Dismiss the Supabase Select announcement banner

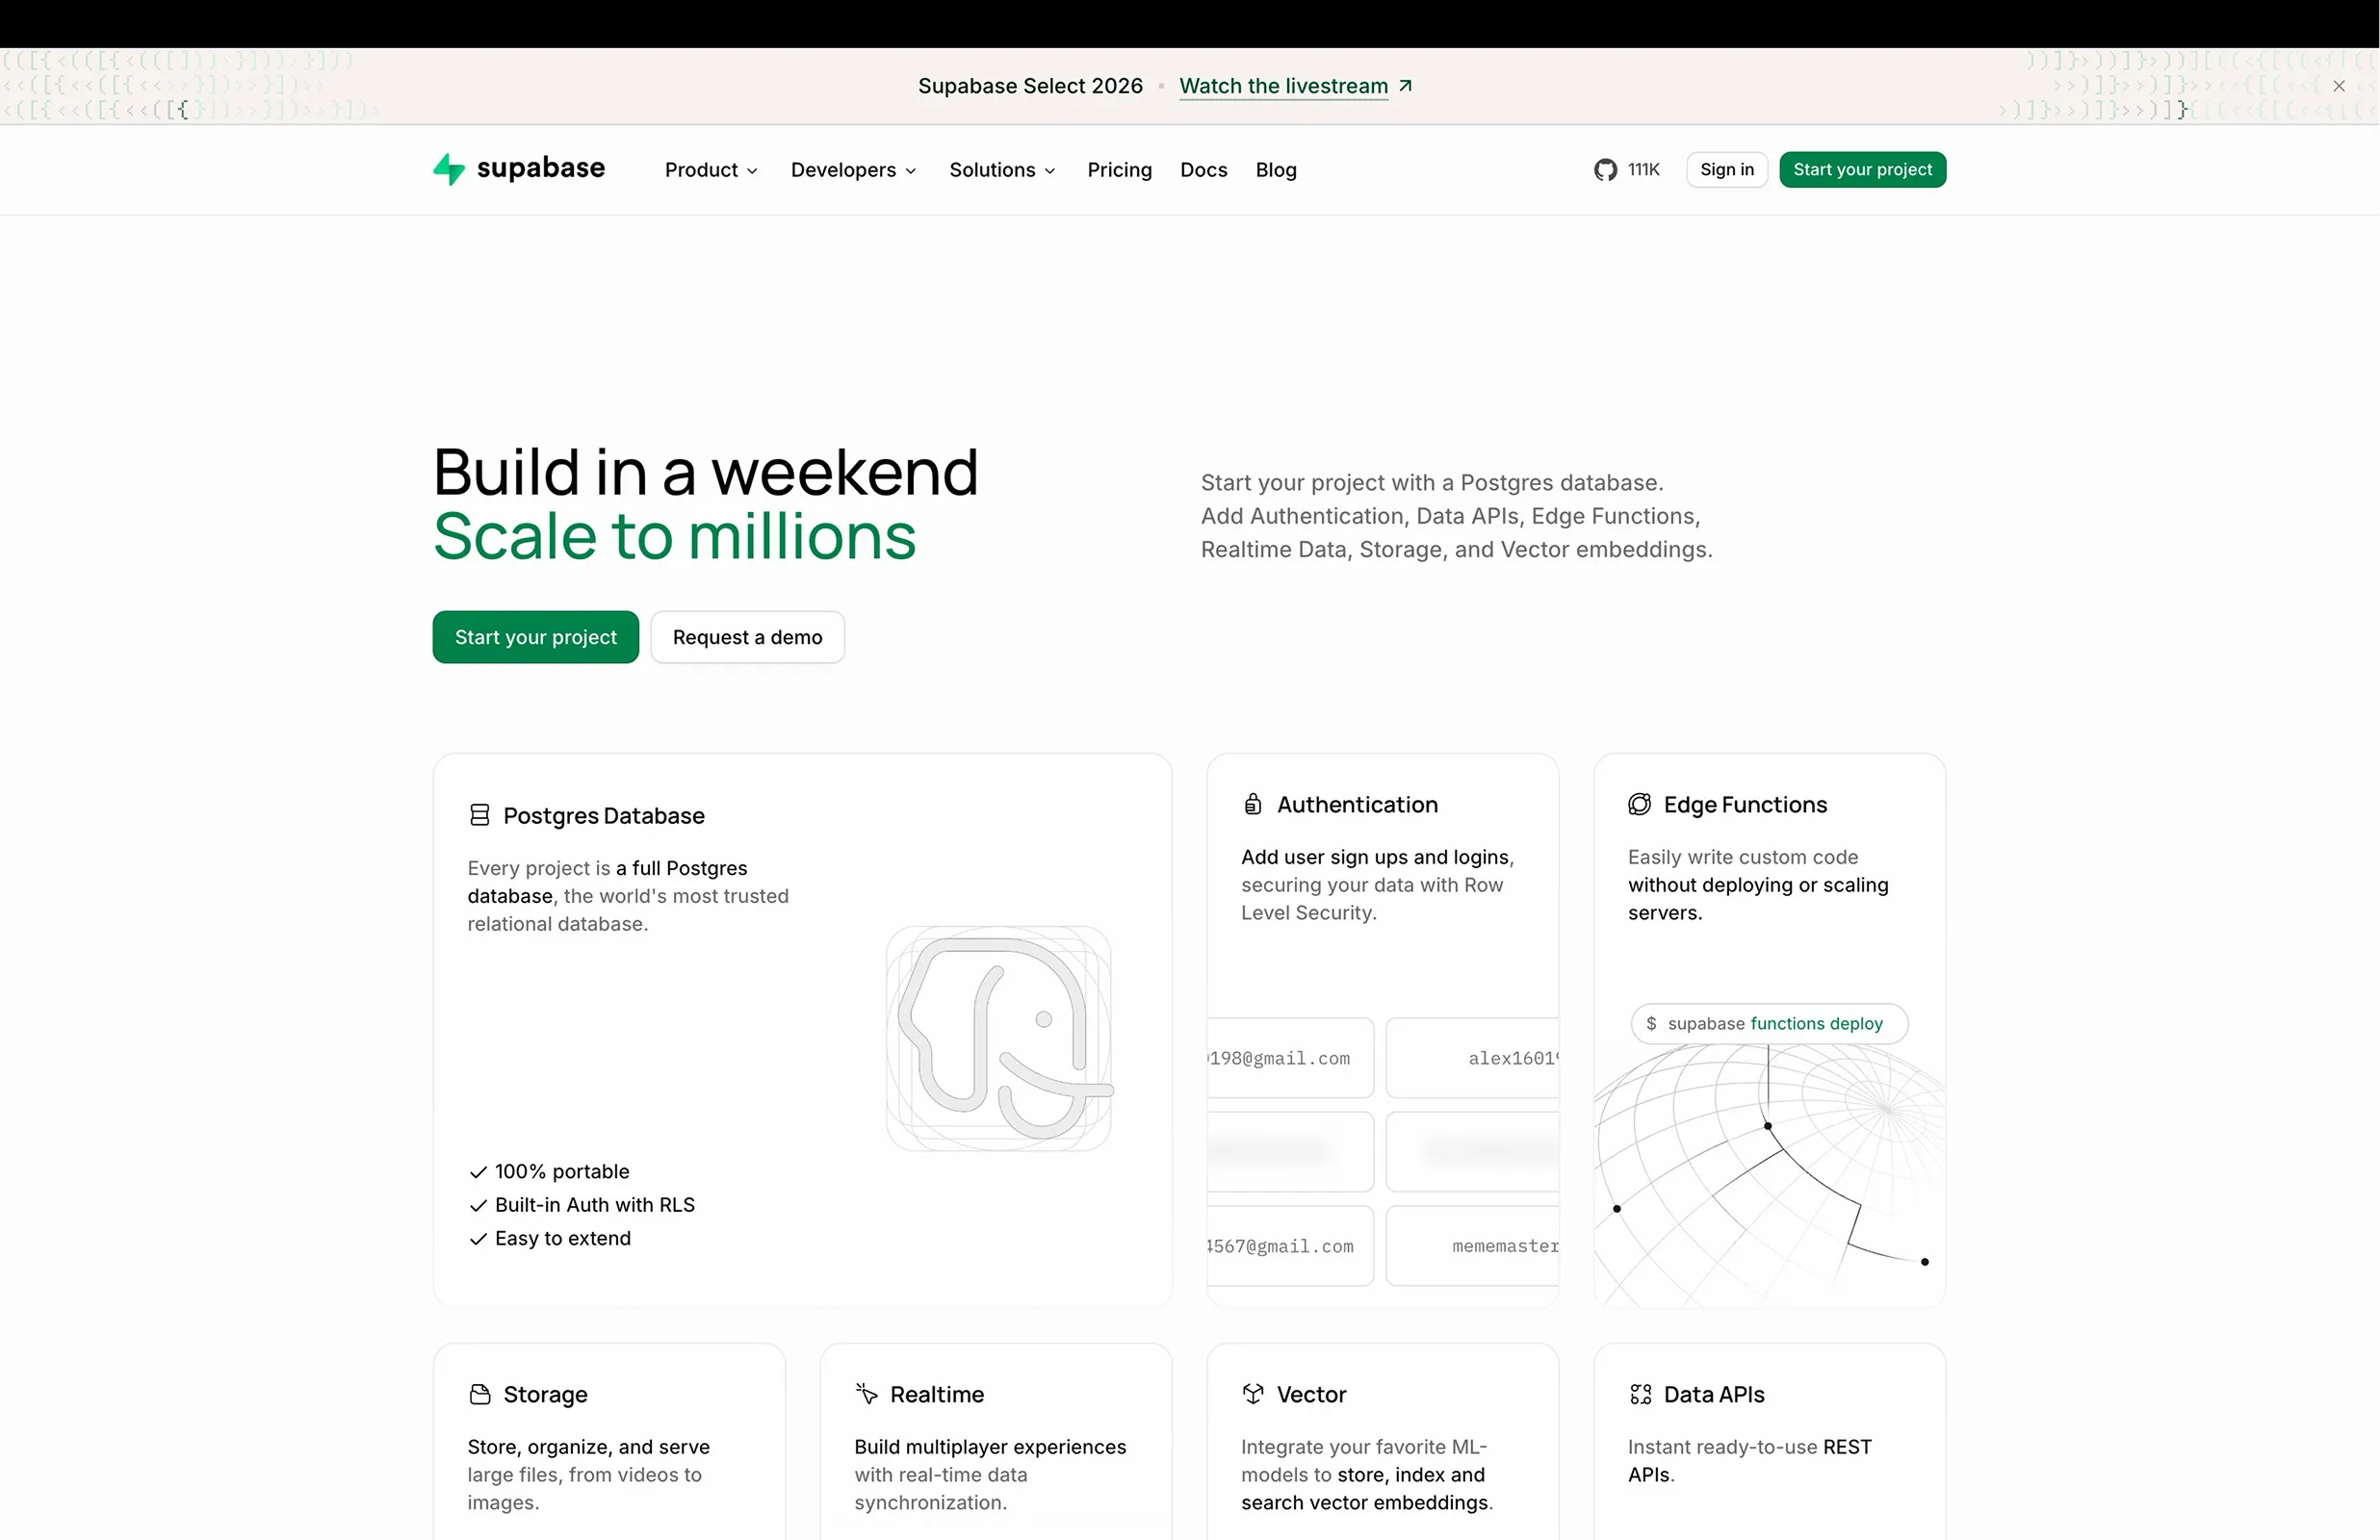(x=2339, y=86)
